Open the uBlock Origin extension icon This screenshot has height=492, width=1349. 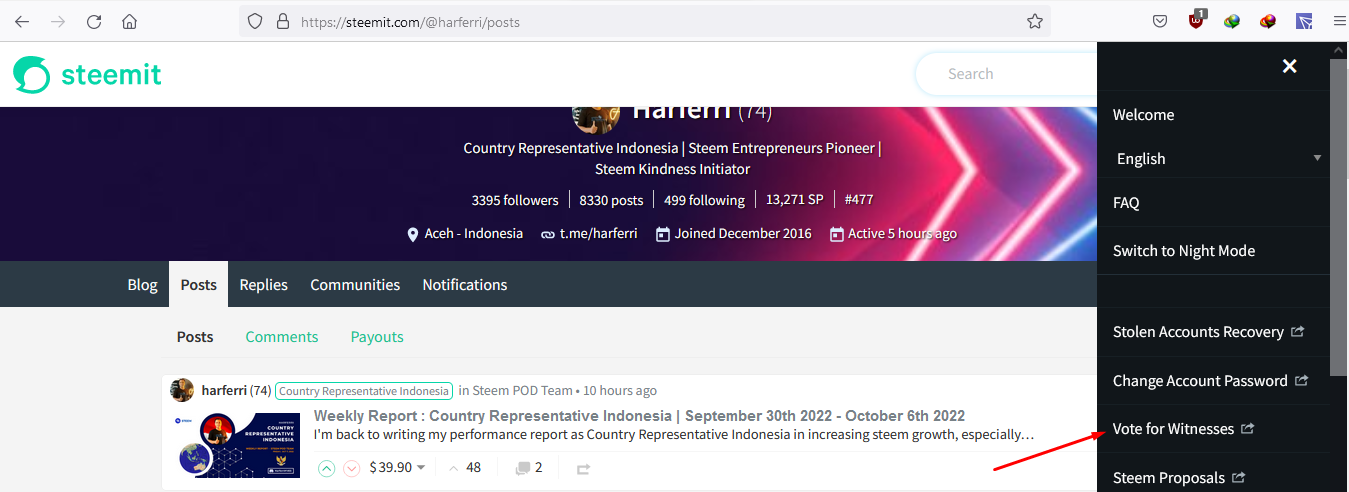1197,20
